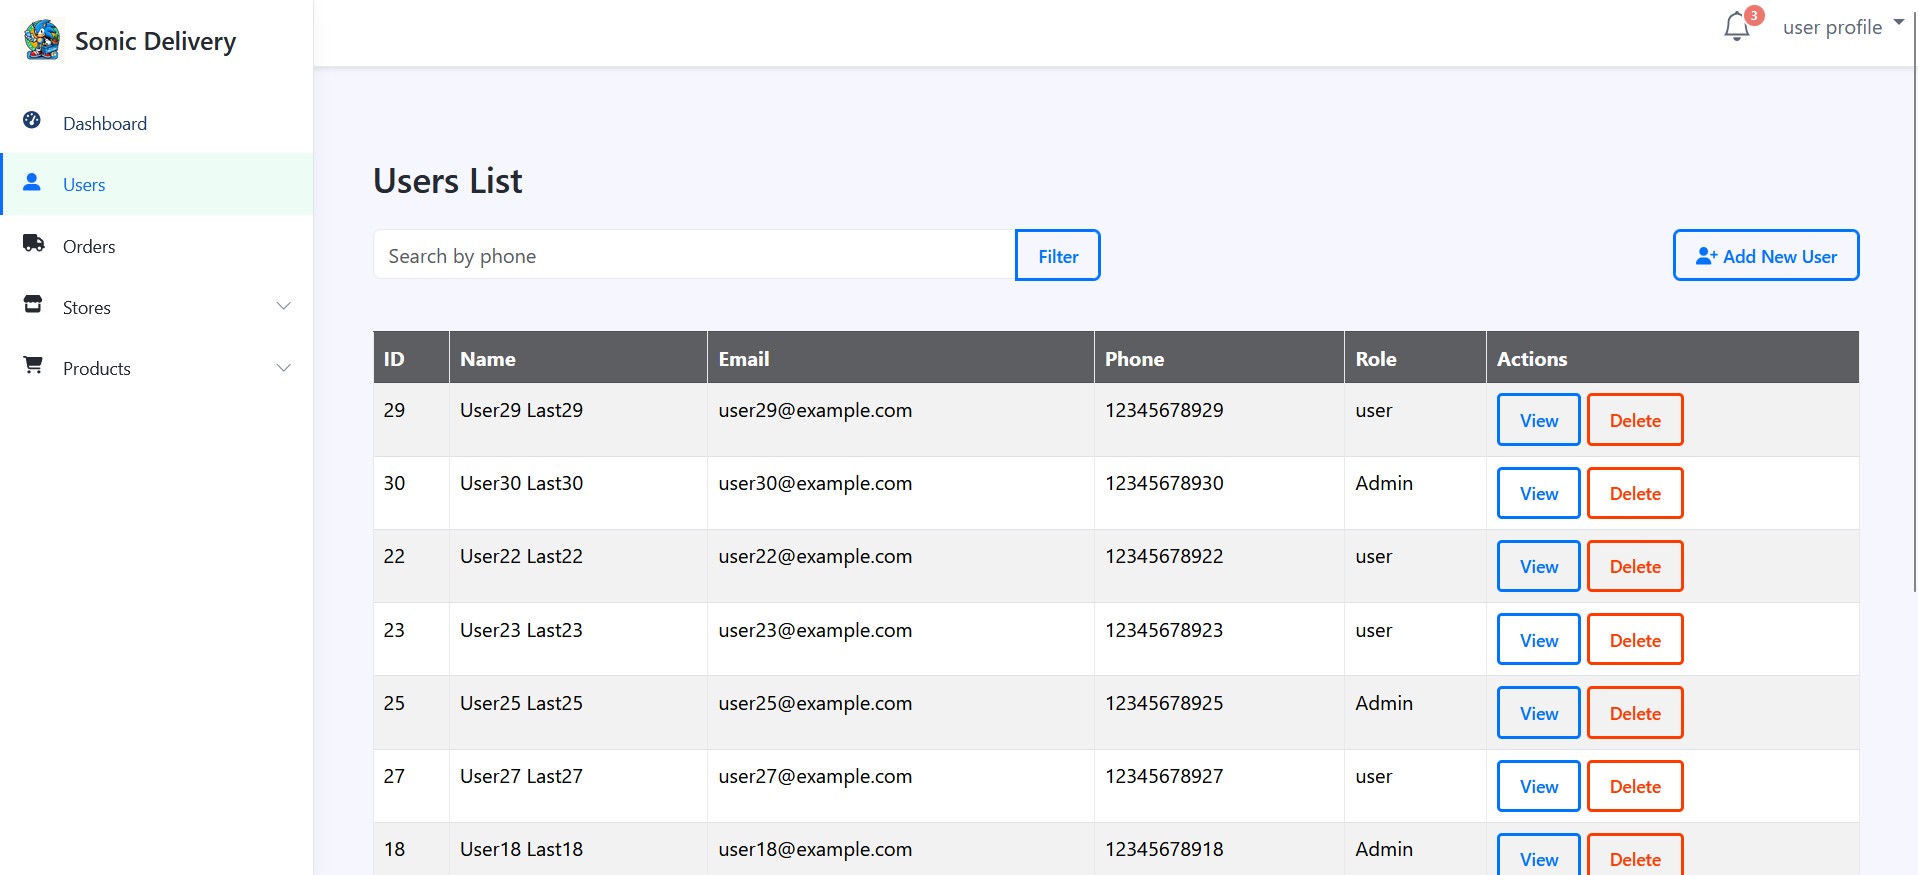Click the Admin role of User25
Image resolution: width=1918 pixels, height=875 pixels.
pos(1384,703)
